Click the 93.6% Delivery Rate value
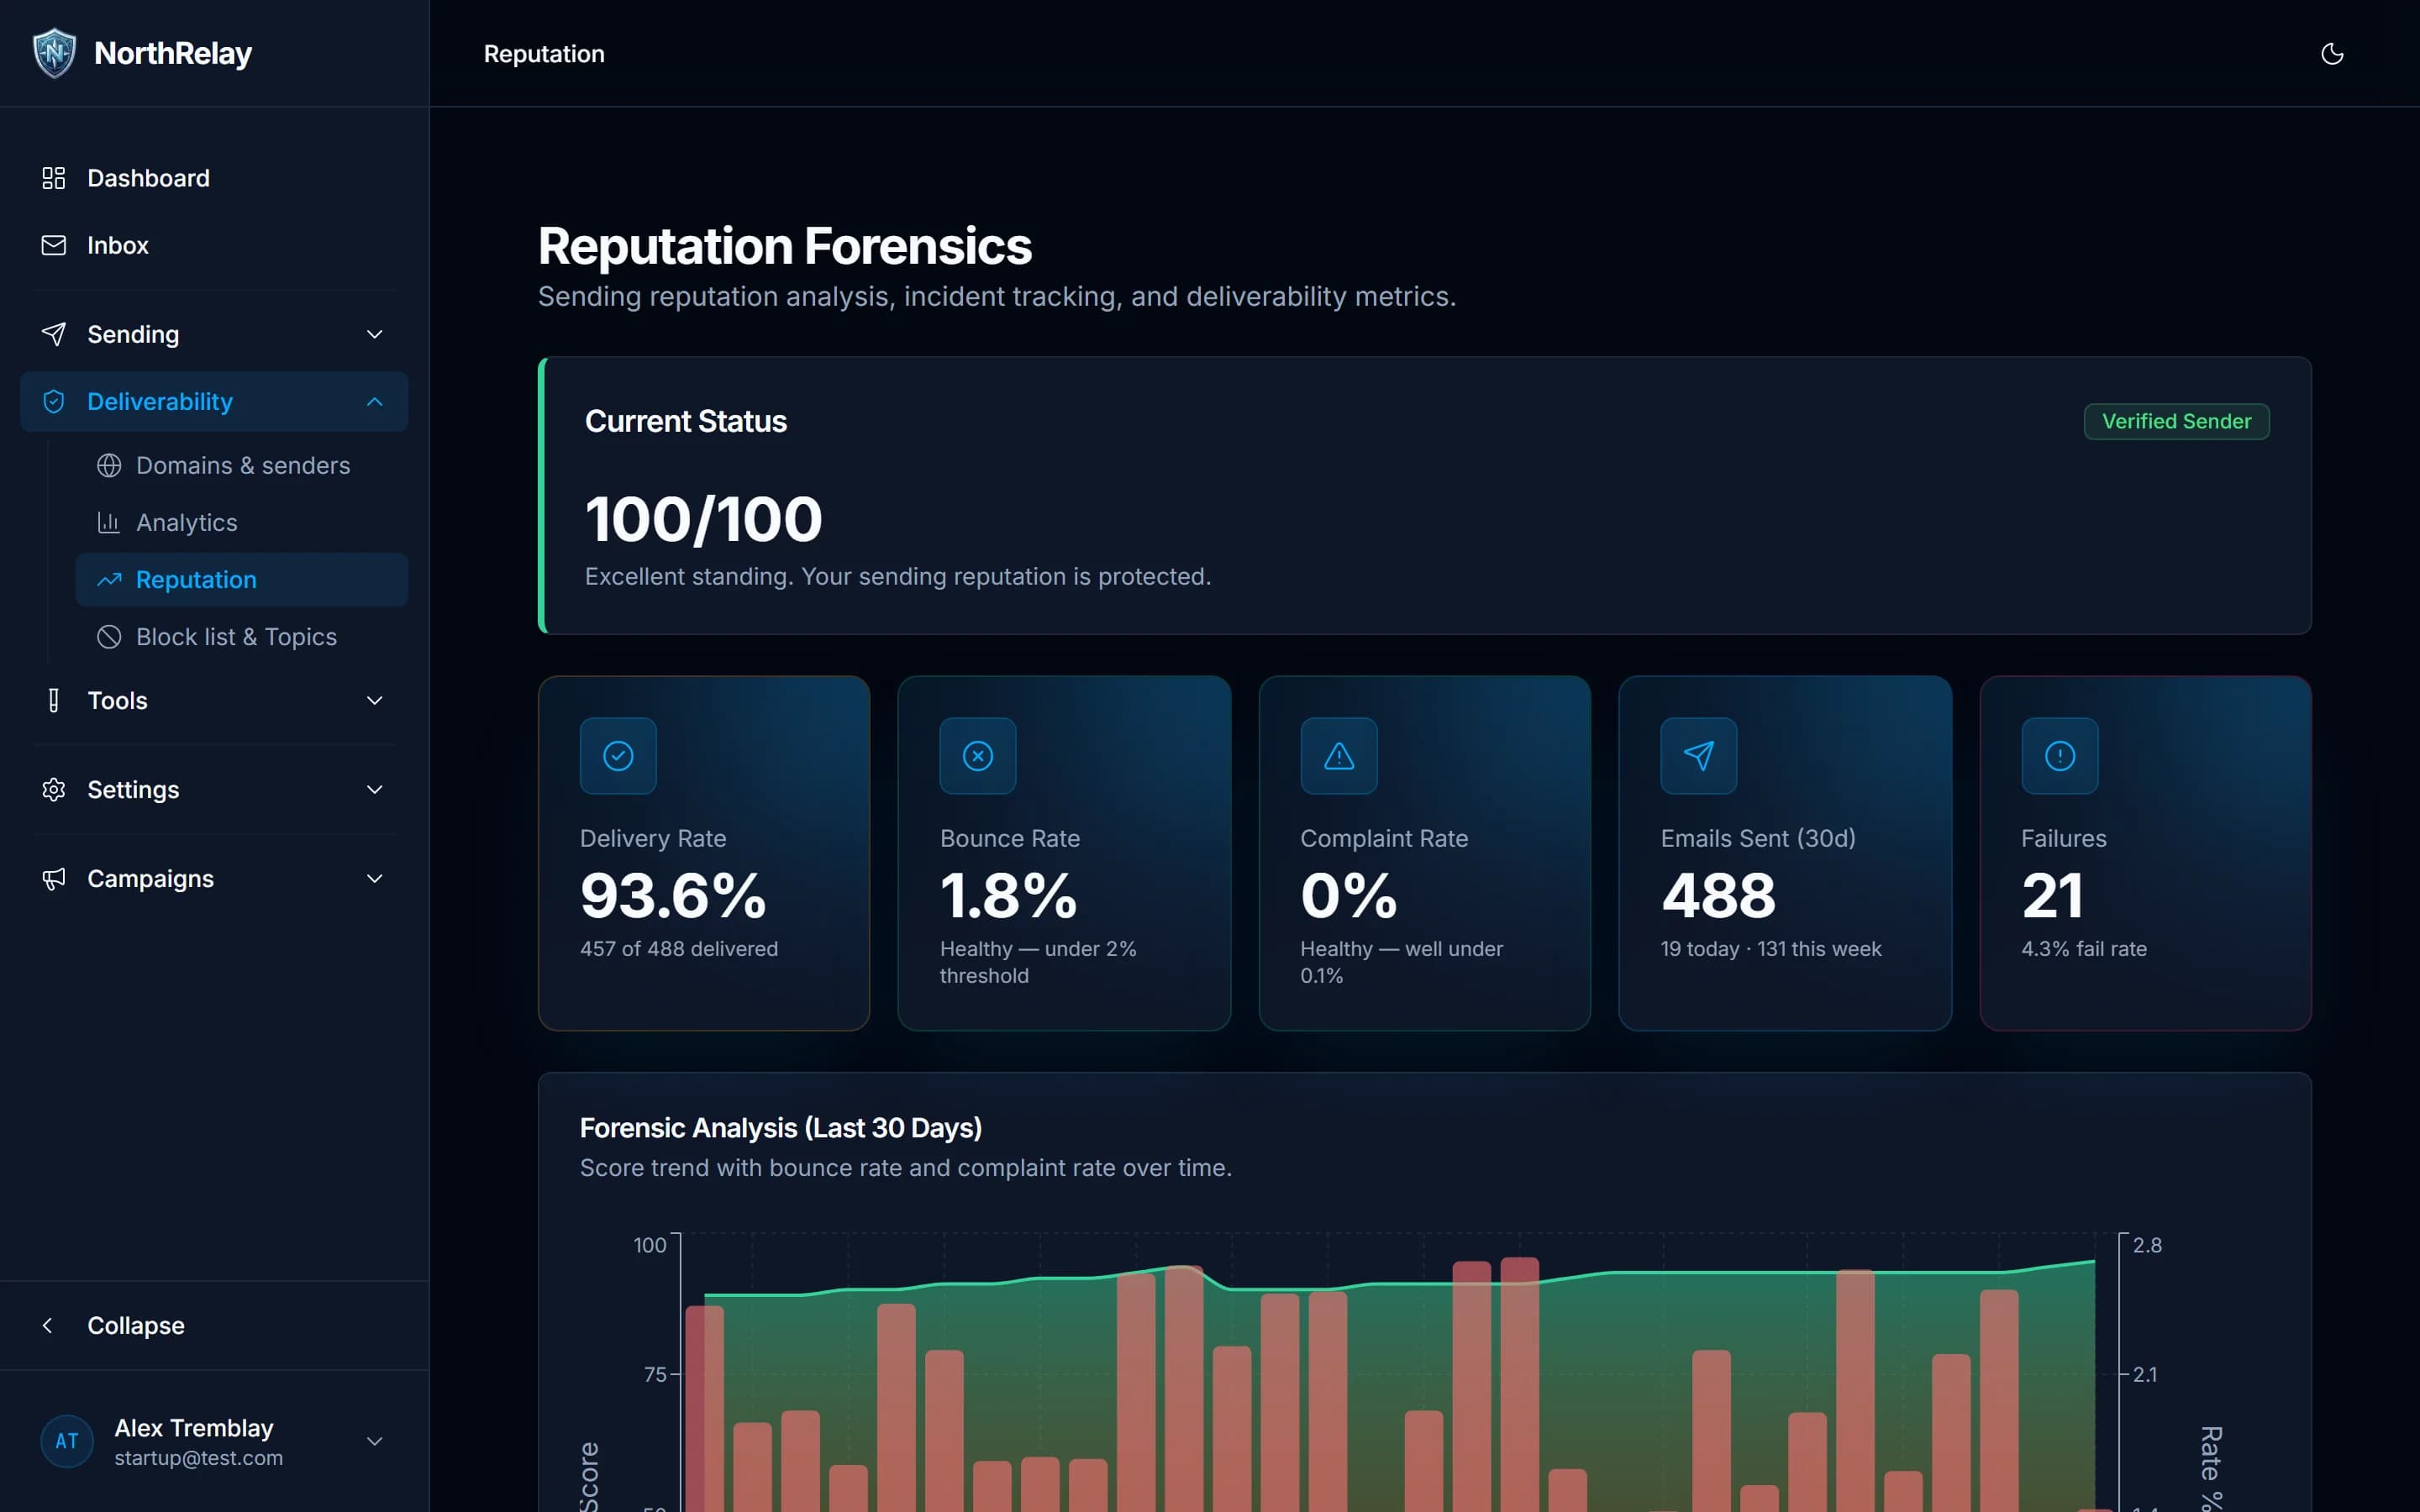Screen dimensions: 2420x1512 point(673,895)
